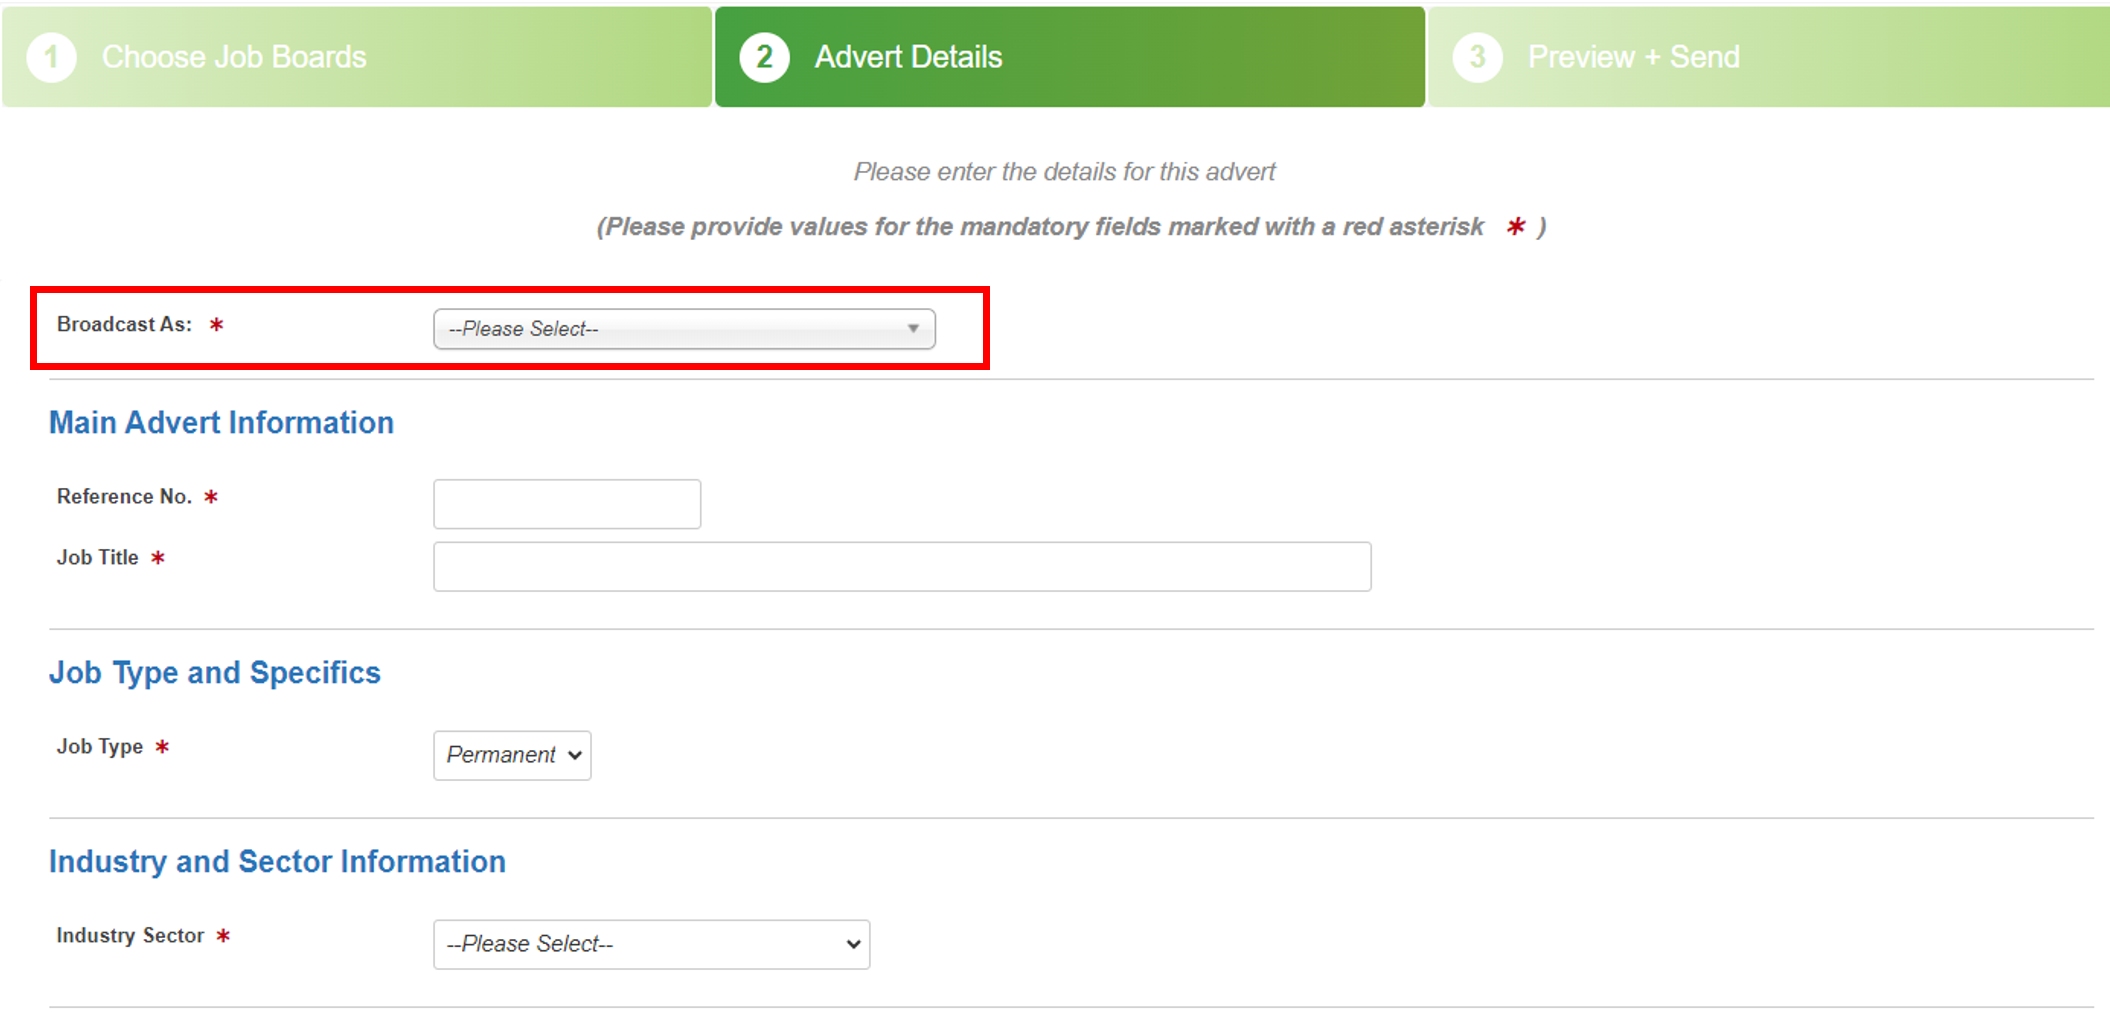Click the Job Type dropdown chevron icon
The height and width of the screenshot is (1024, 2110).
572,756
